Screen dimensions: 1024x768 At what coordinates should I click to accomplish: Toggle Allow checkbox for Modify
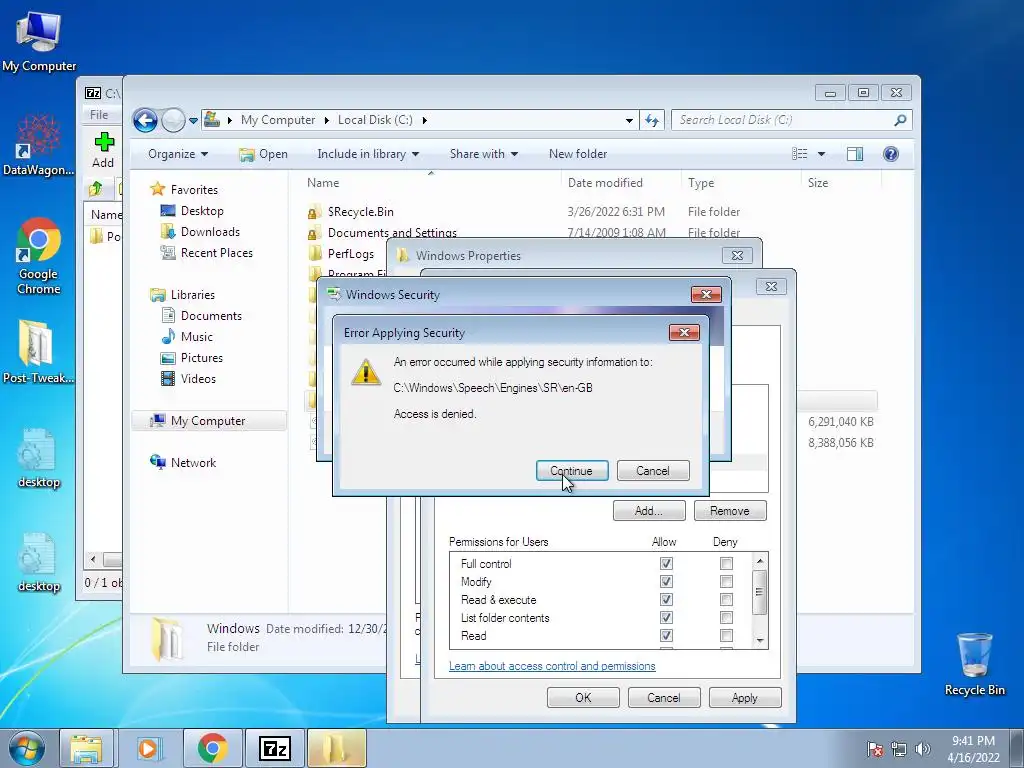tap(666, 582)
